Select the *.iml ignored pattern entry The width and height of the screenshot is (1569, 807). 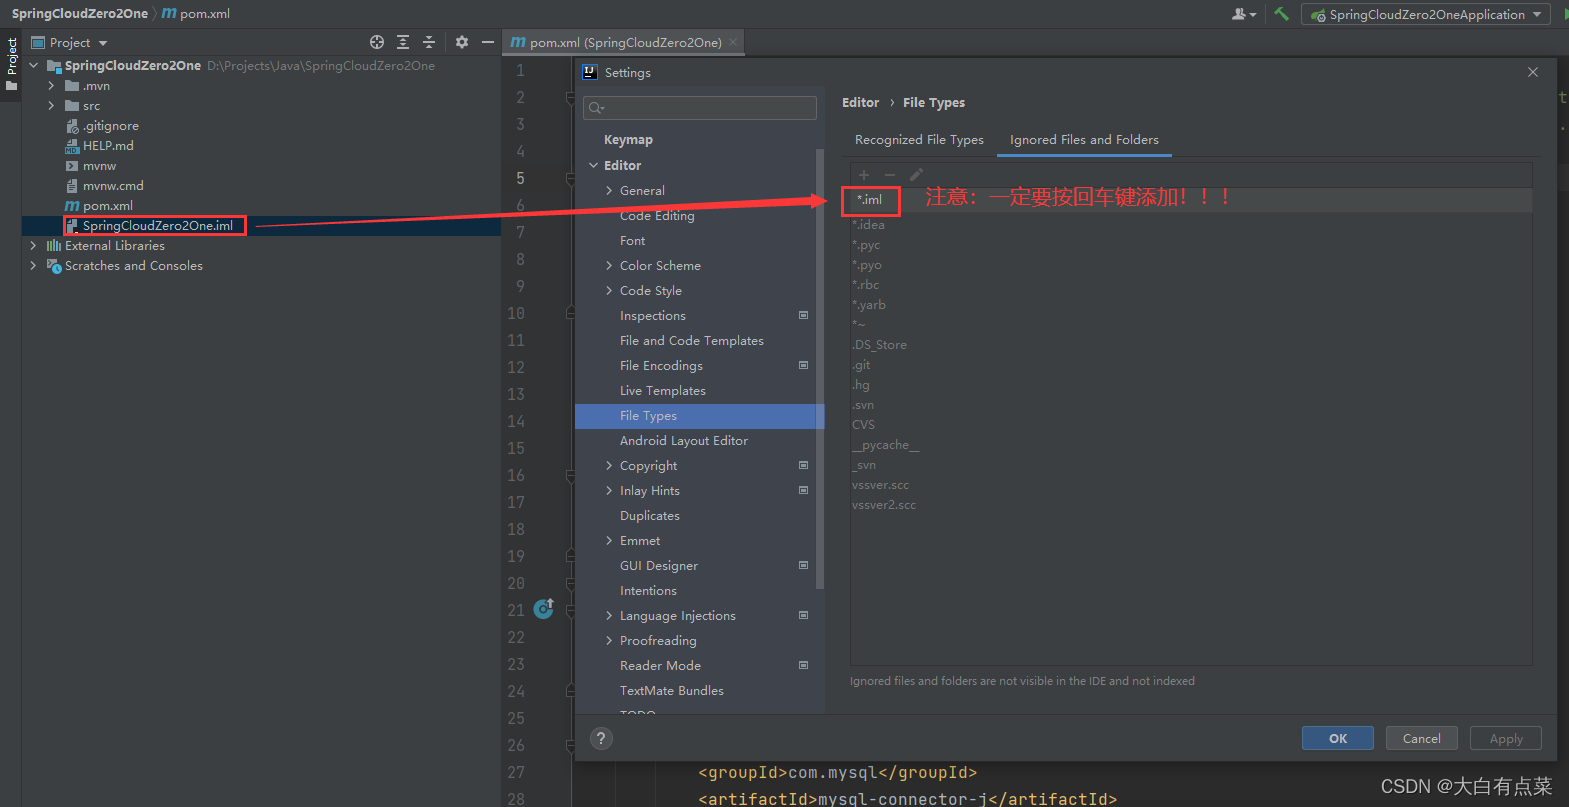coord(1191,200)
